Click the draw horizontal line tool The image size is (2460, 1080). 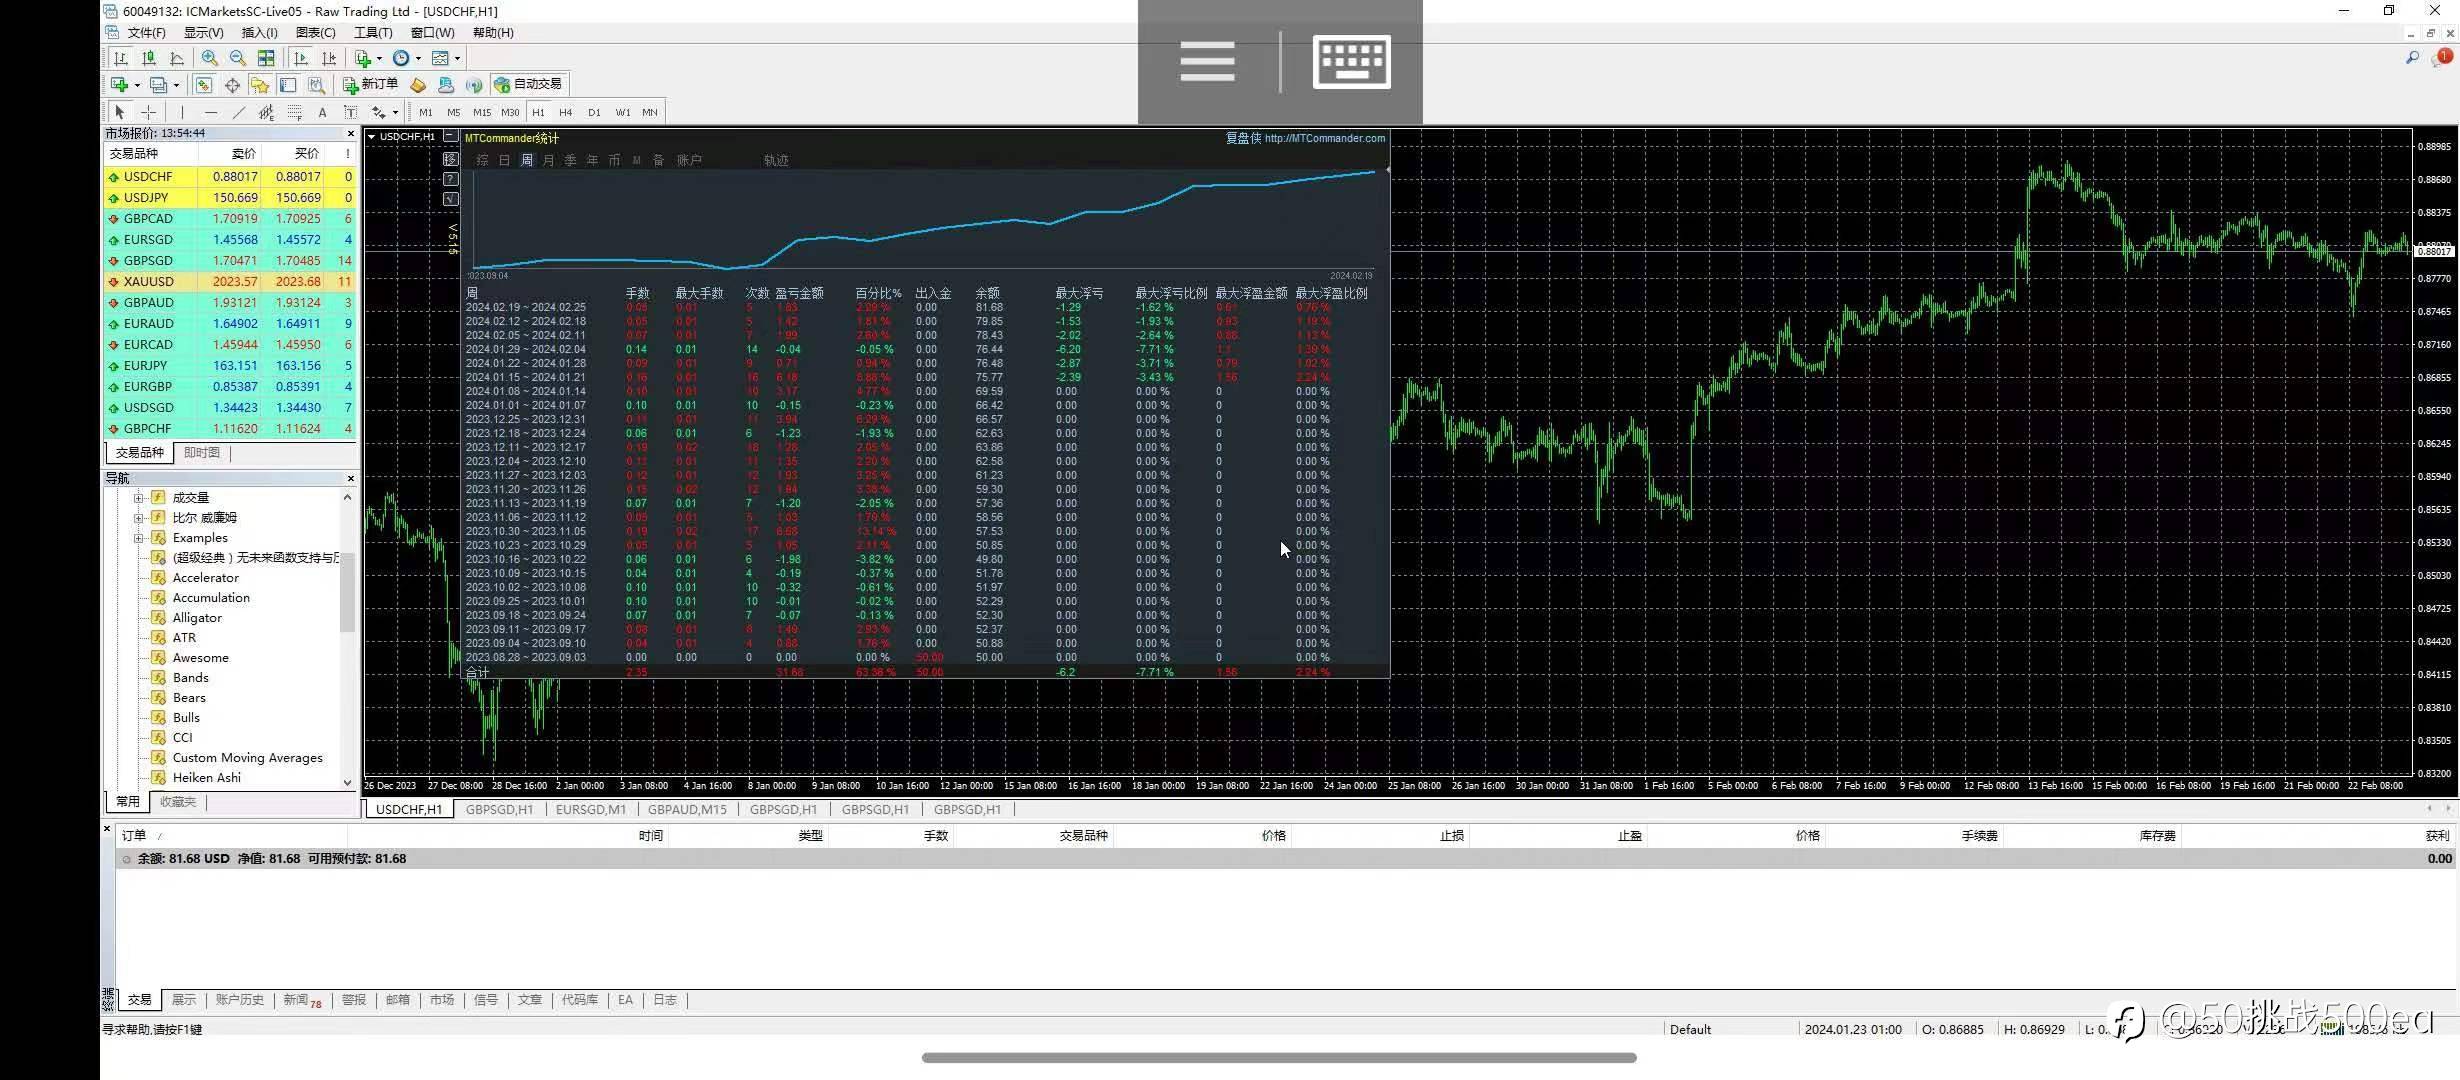(x=210, y=112)
